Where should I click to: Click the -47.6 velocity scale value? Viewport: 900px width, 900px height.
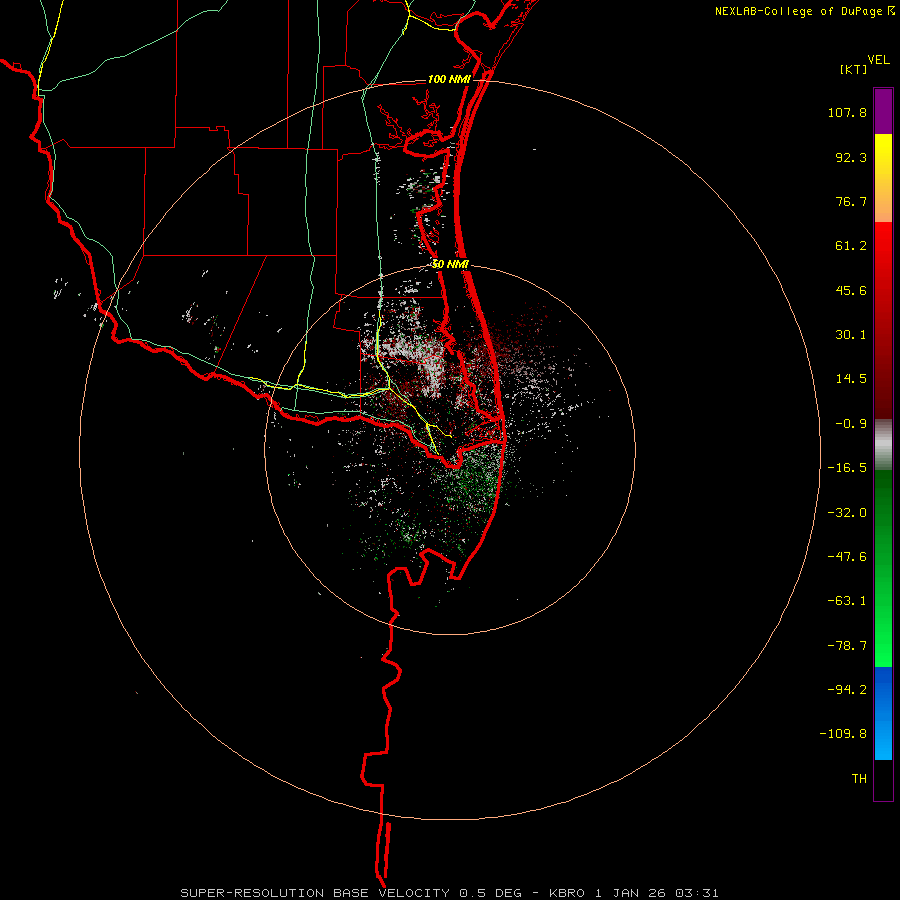847,557
